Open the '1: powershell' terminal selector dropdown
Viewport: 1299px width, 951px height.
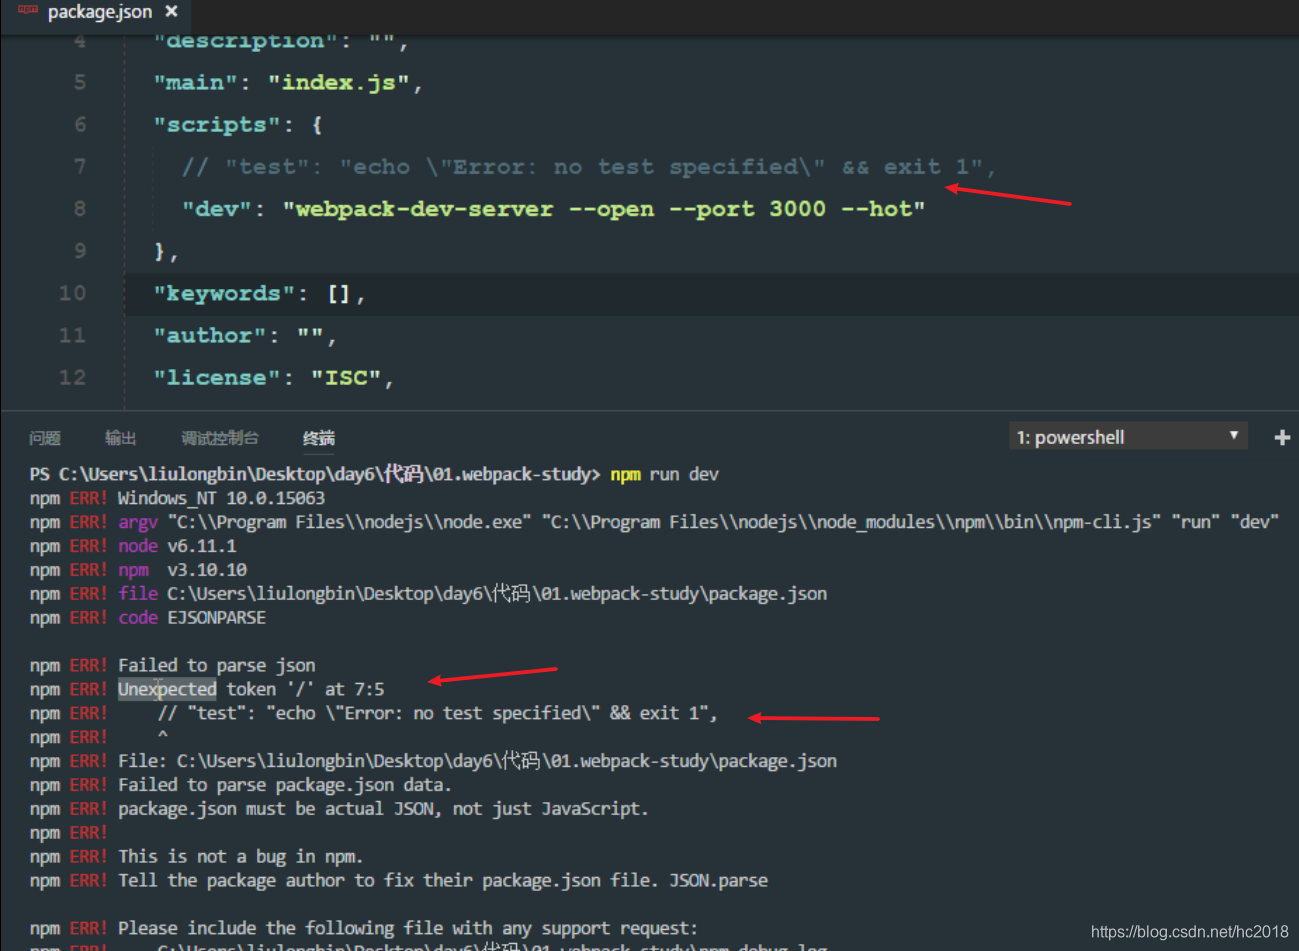1128,437
